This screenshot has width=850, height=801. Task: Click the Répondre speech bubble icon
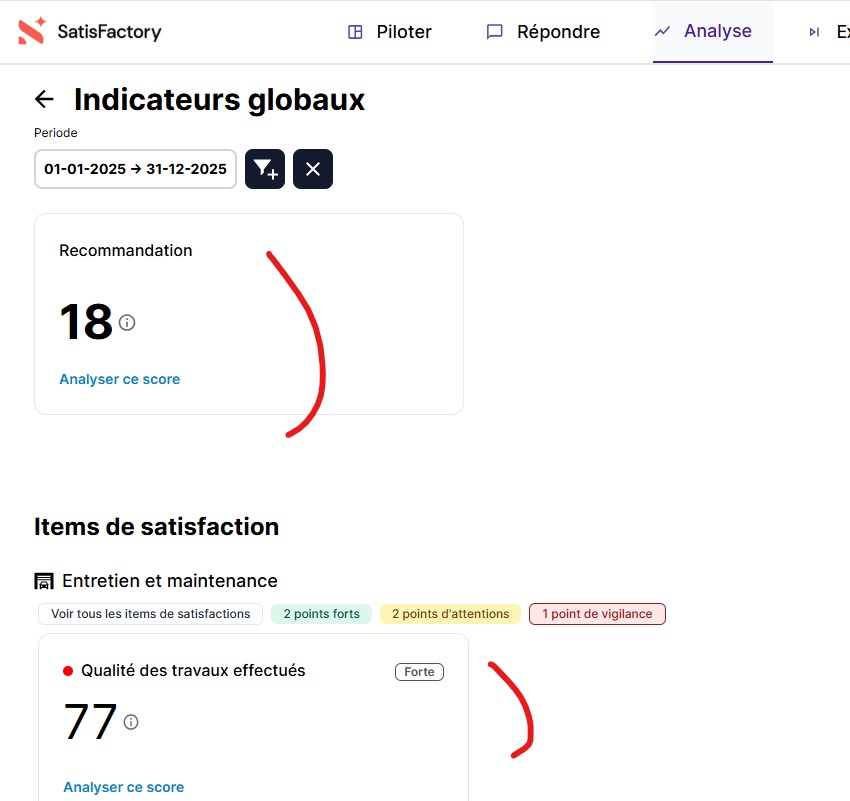coord(494,32)
